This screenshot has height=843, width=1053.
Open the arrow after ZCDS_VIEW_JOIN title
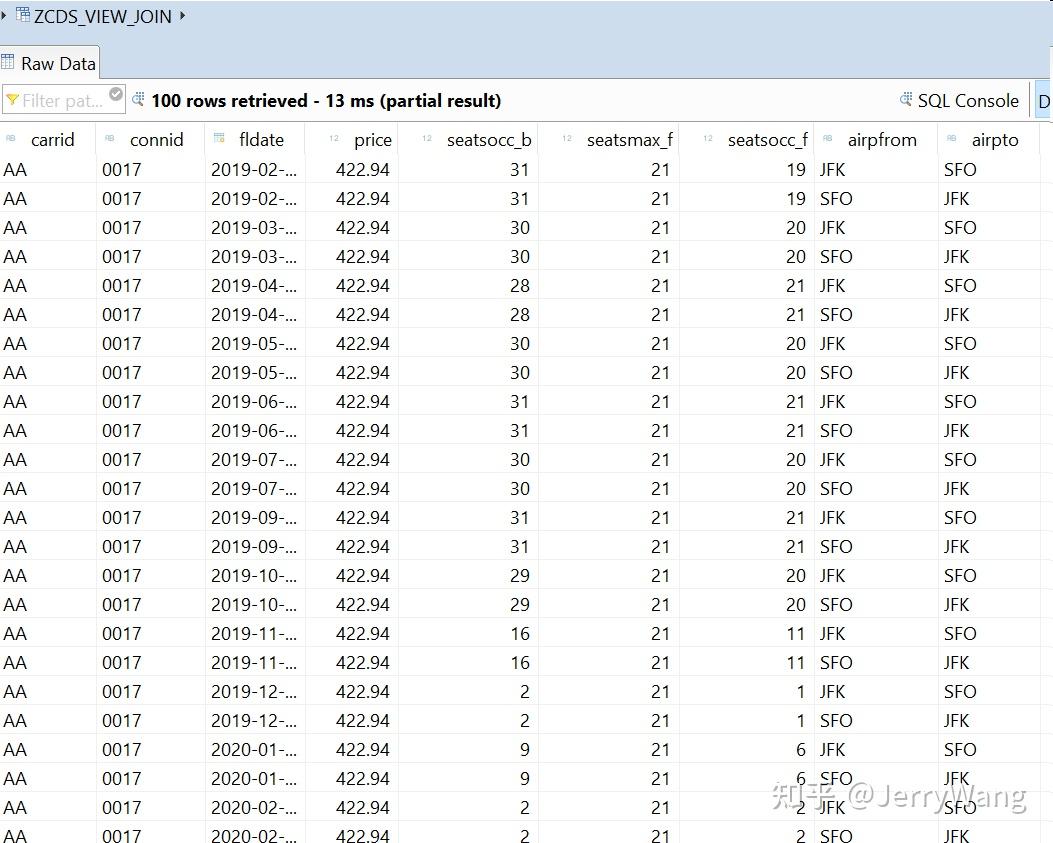pos(182,15)
